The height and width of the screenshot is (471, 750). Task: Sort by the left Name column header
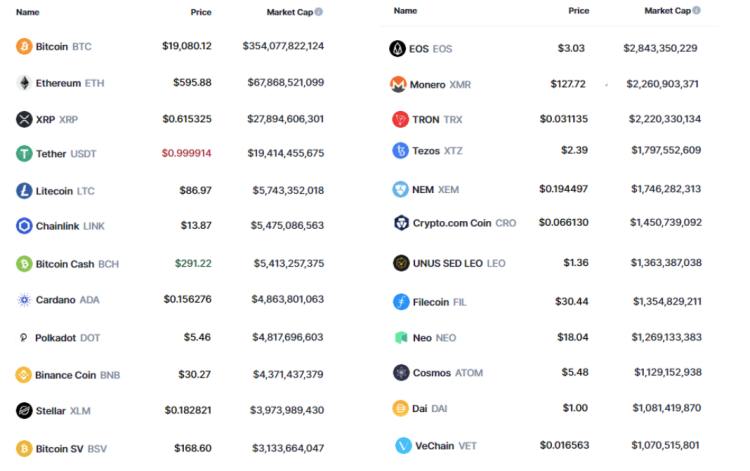tap(28, 12)
